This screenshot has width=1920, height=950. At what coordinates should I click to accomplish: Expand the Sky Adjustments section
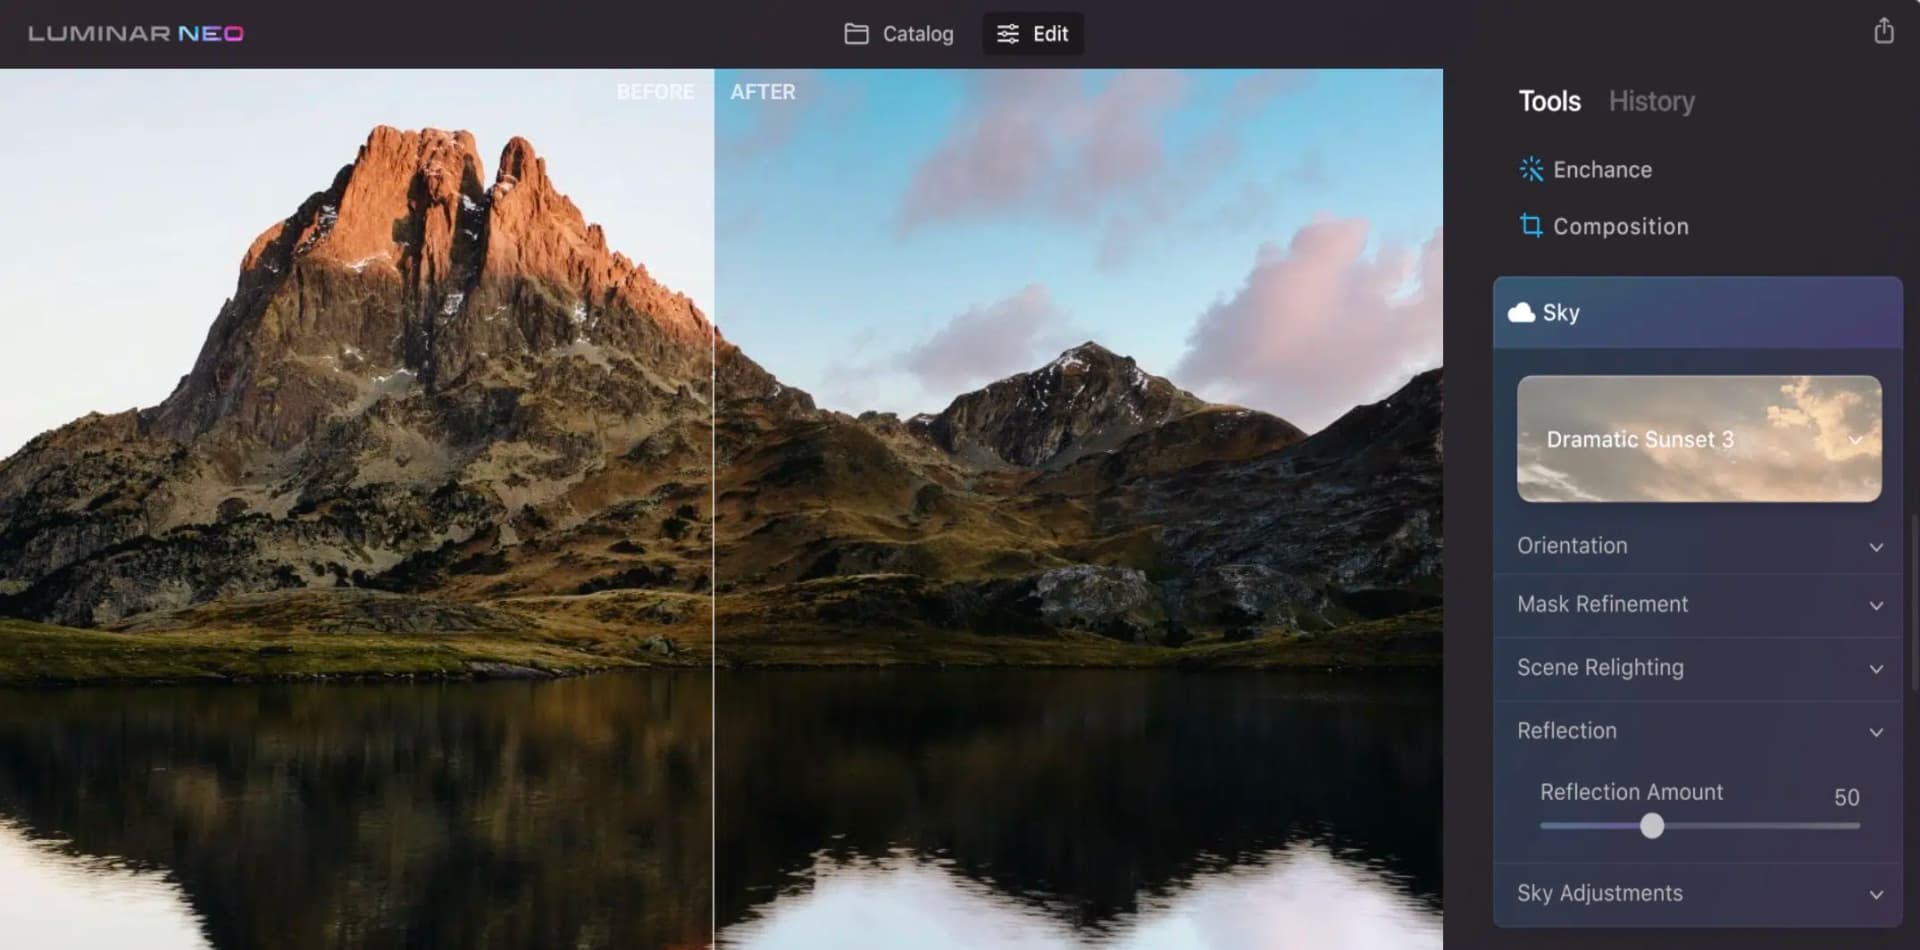coord(1876,893)
